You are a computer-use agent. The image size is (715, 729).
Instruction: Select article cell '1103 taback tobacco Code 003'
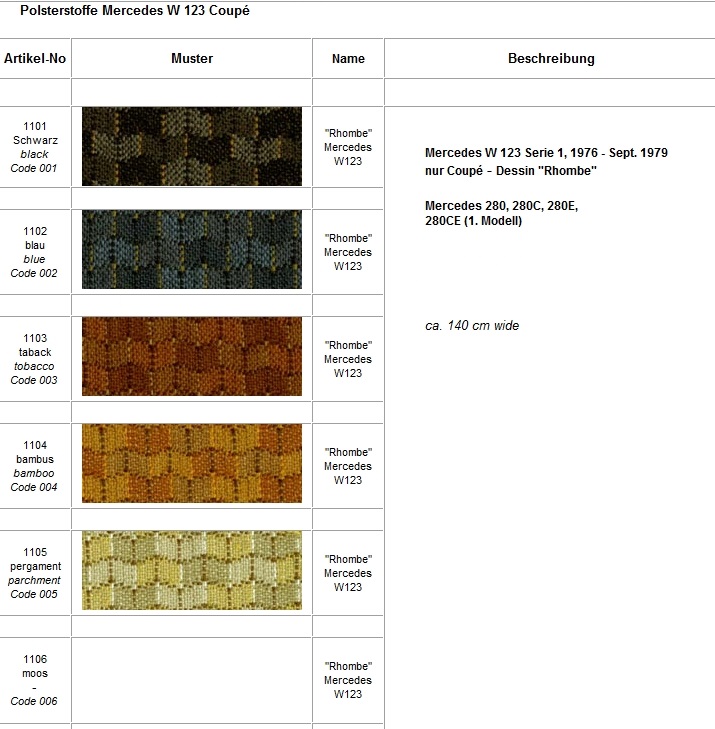pyautogui.click(x=35, y=359)
